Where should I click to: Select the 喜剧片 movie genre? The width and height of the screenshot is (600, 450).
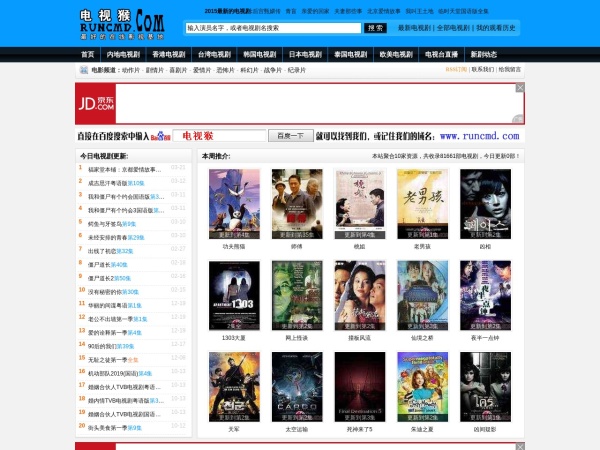coord(178,70)
